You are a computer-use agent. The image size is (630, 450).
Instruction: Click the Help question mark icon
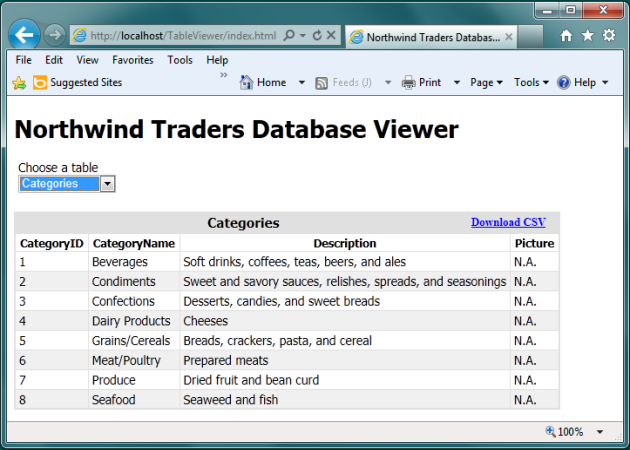tap(564, 82)
